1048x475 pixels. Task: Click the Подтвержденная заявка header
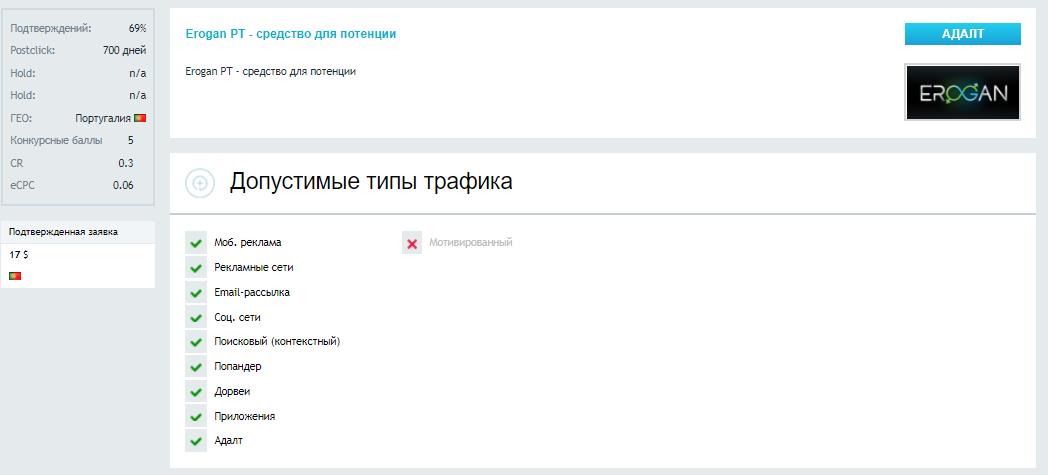click(x=63, y=232)
